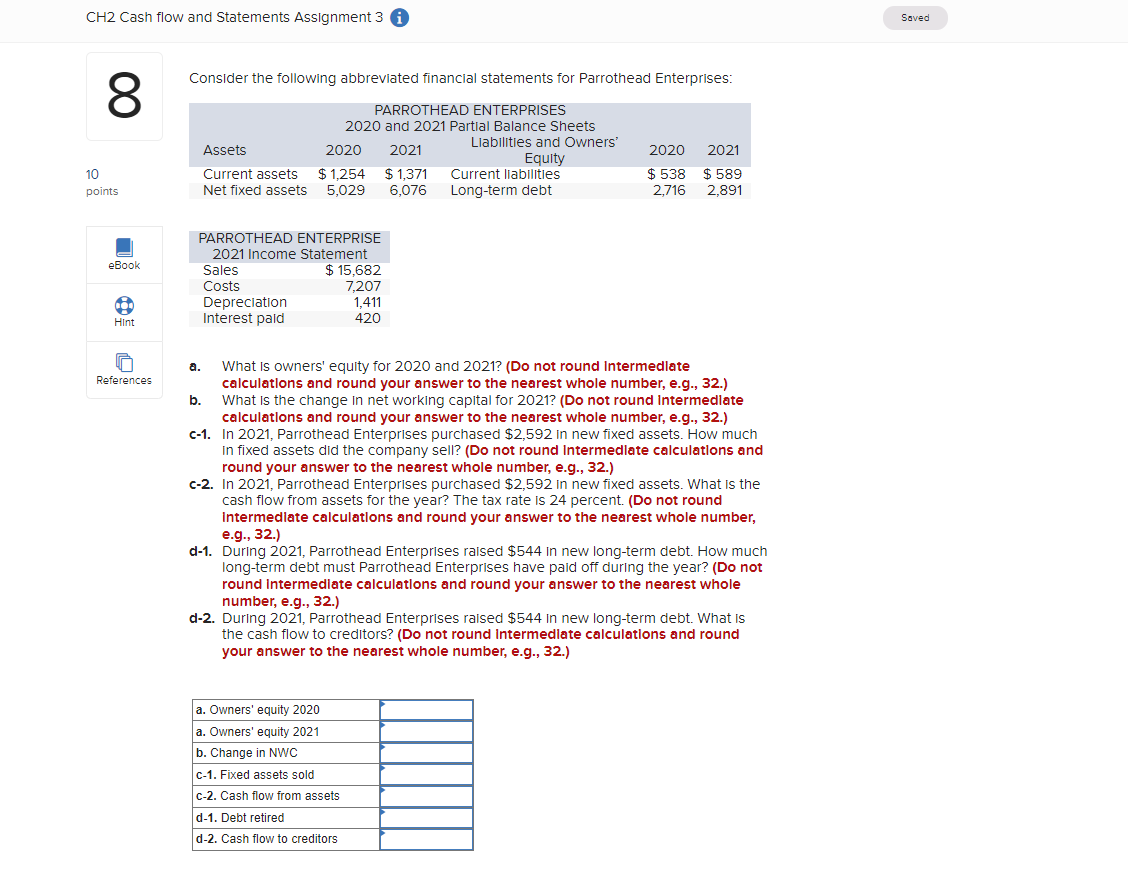The height and width of the screenshot is (872, 1128).
Task: Open the References icon
Action: coord(124,362)
